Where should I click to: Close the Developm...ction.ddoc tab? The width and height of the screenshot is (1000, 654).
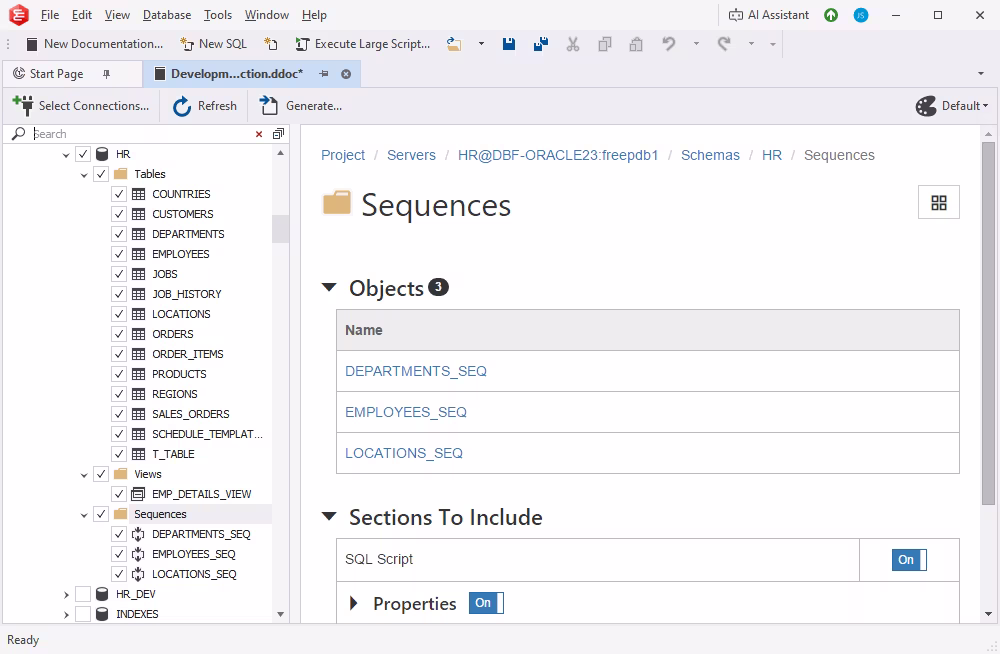coord(346,74)
